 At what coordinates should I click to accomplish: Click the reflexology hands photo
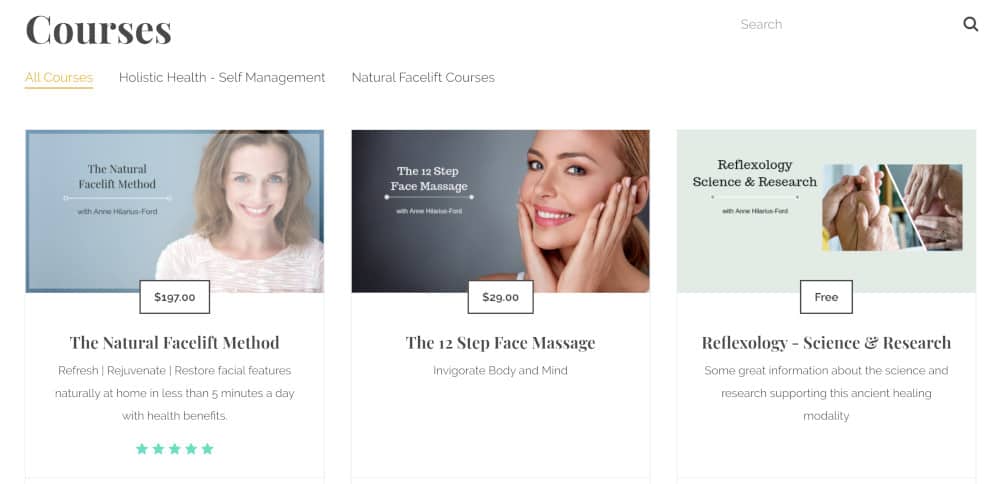892,208
